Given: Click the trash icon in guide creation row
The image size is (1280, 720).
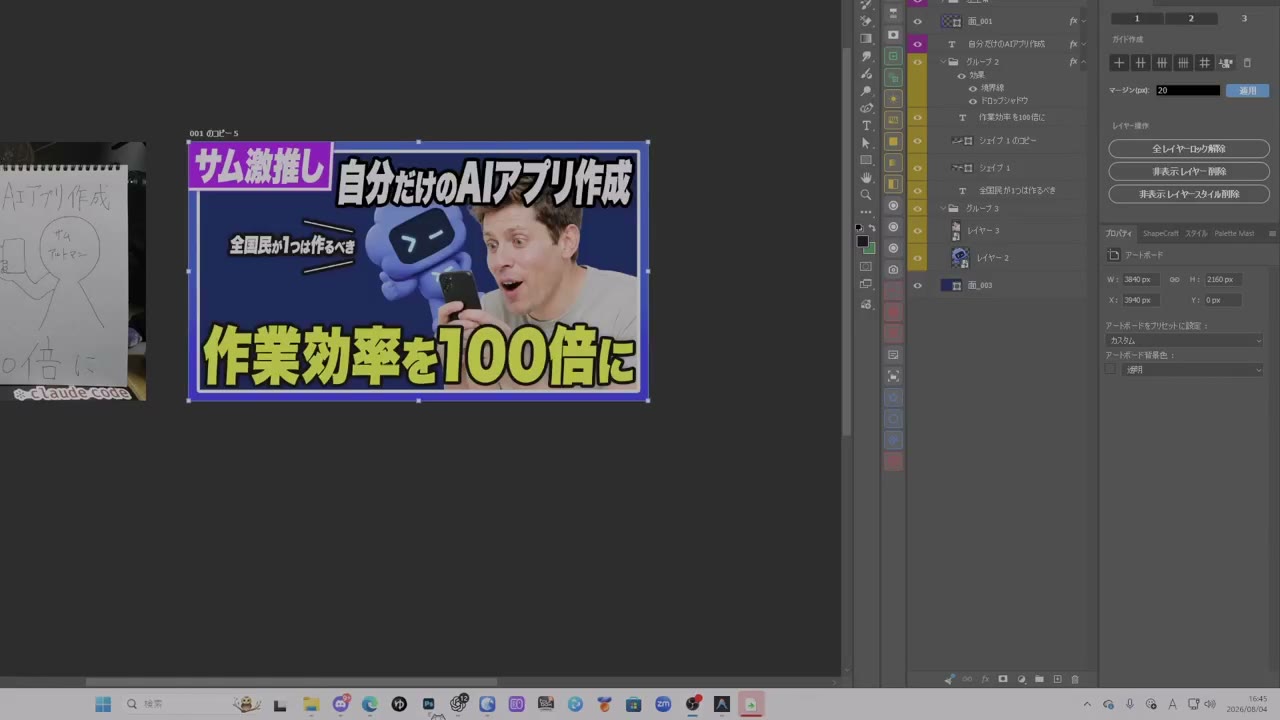Looking at the screenshot, I should [1247, 63].
